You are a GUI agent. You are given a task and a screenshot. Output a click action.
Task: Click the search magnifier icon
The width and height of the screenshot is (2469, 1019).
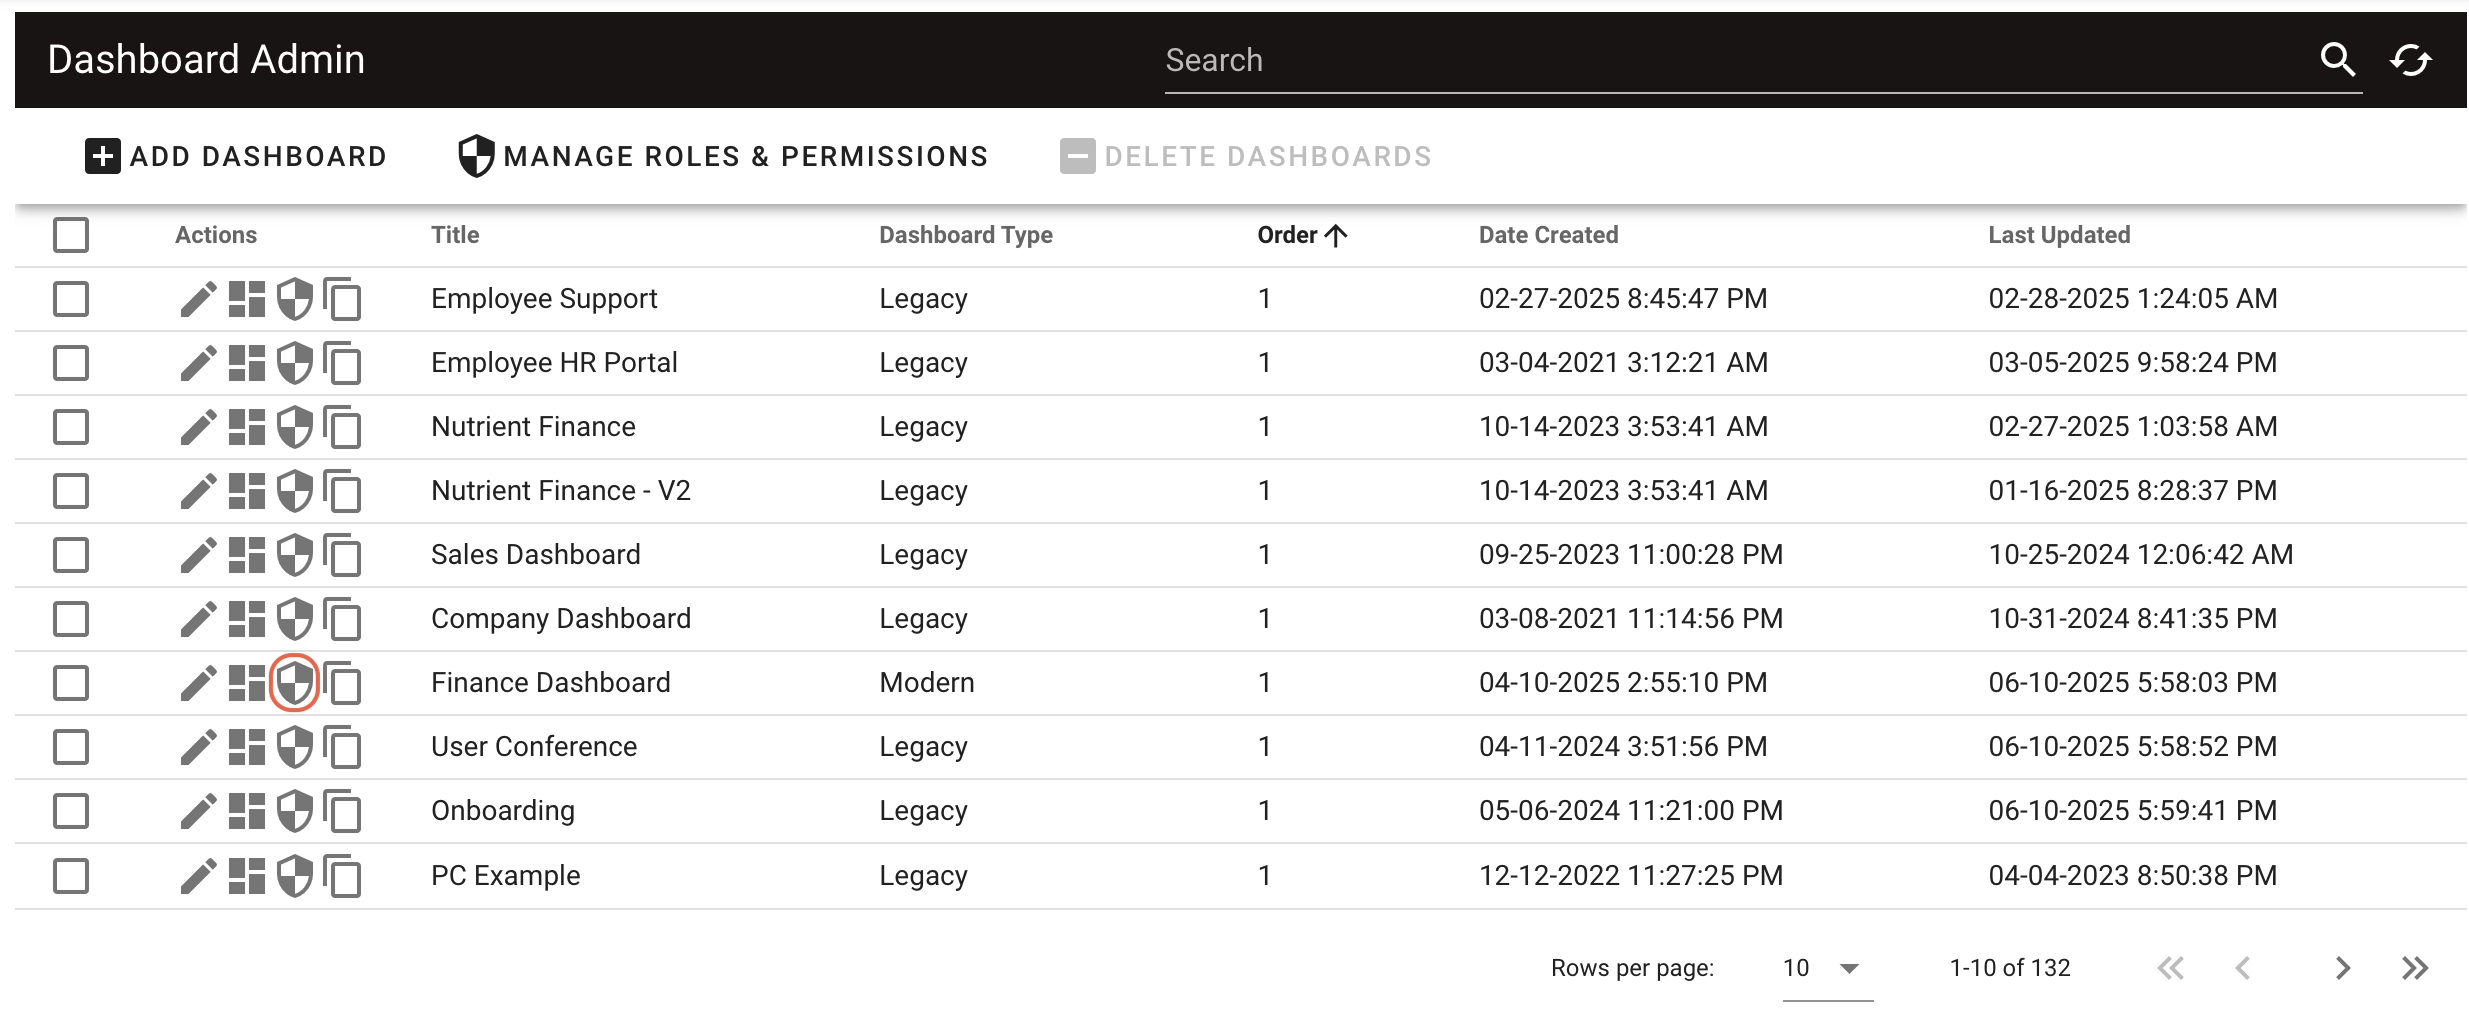click(x=2339, y=60)
